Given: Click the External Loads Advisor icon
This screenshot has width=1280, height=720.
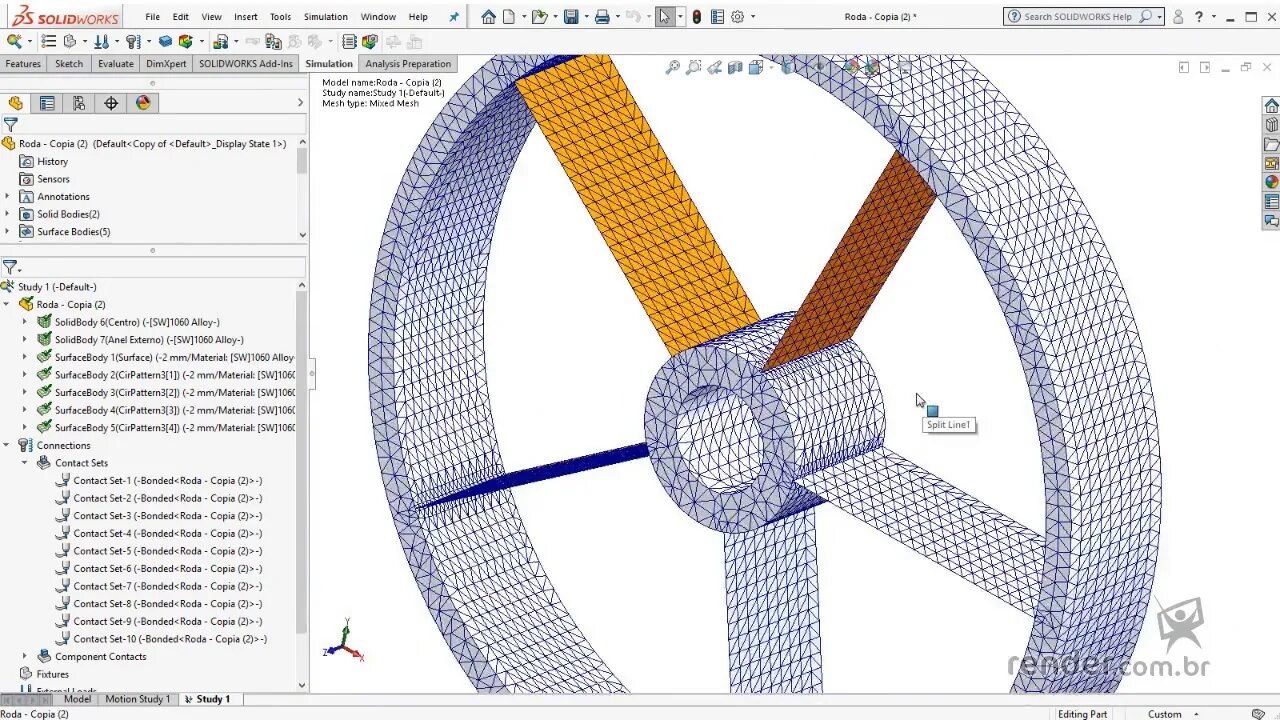Looking at the screenshot, I should (102, 41).
